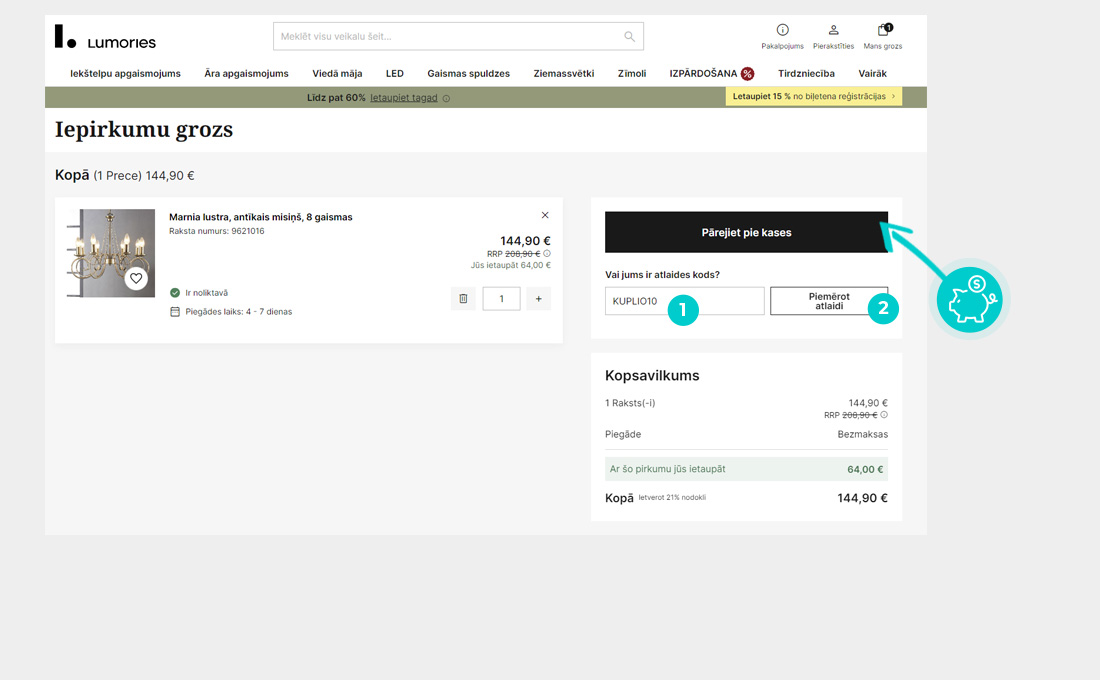Viewport: 1100px width, 680px height.
Task: Open LED menu category
Action: (395, 74)
